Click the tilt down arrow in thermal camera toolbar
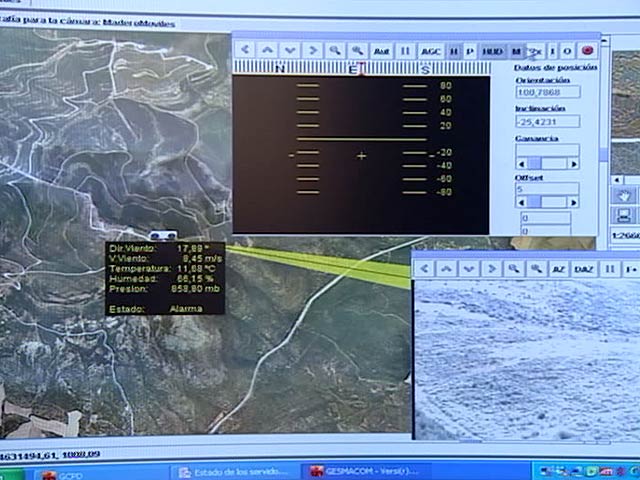 (290, 50)
